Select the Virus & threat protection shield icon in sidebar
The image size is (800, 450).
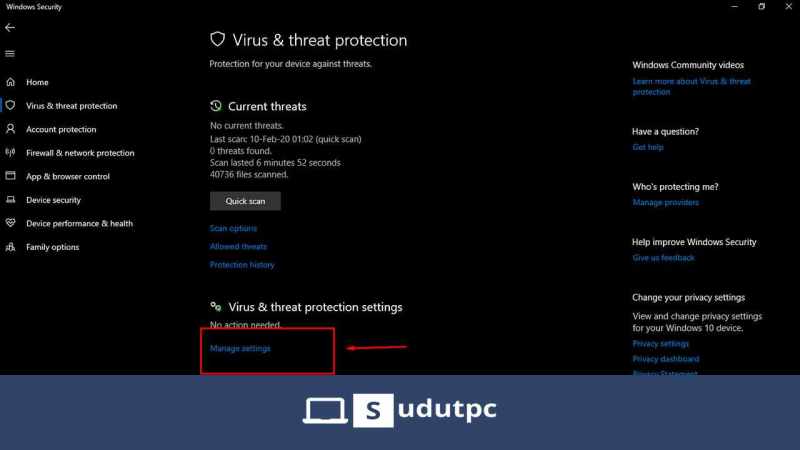click(x=10, y=105)
